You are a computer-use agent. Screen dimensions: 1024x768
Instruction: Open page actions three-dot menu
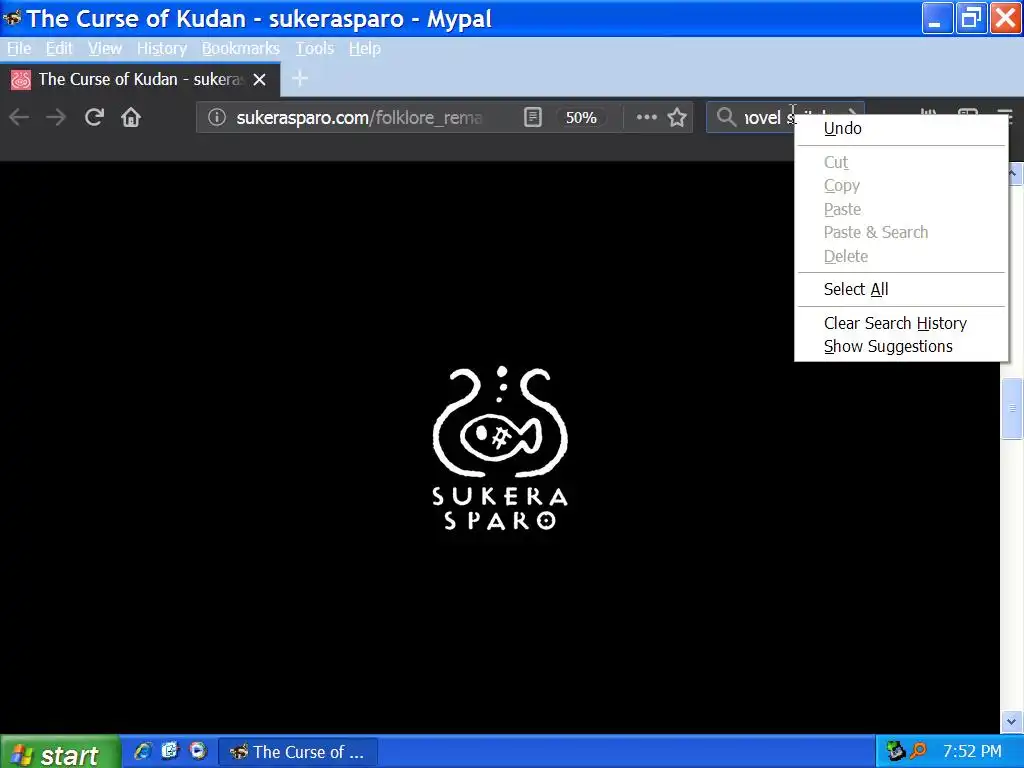pyautogui.click(x=647, y=118)
